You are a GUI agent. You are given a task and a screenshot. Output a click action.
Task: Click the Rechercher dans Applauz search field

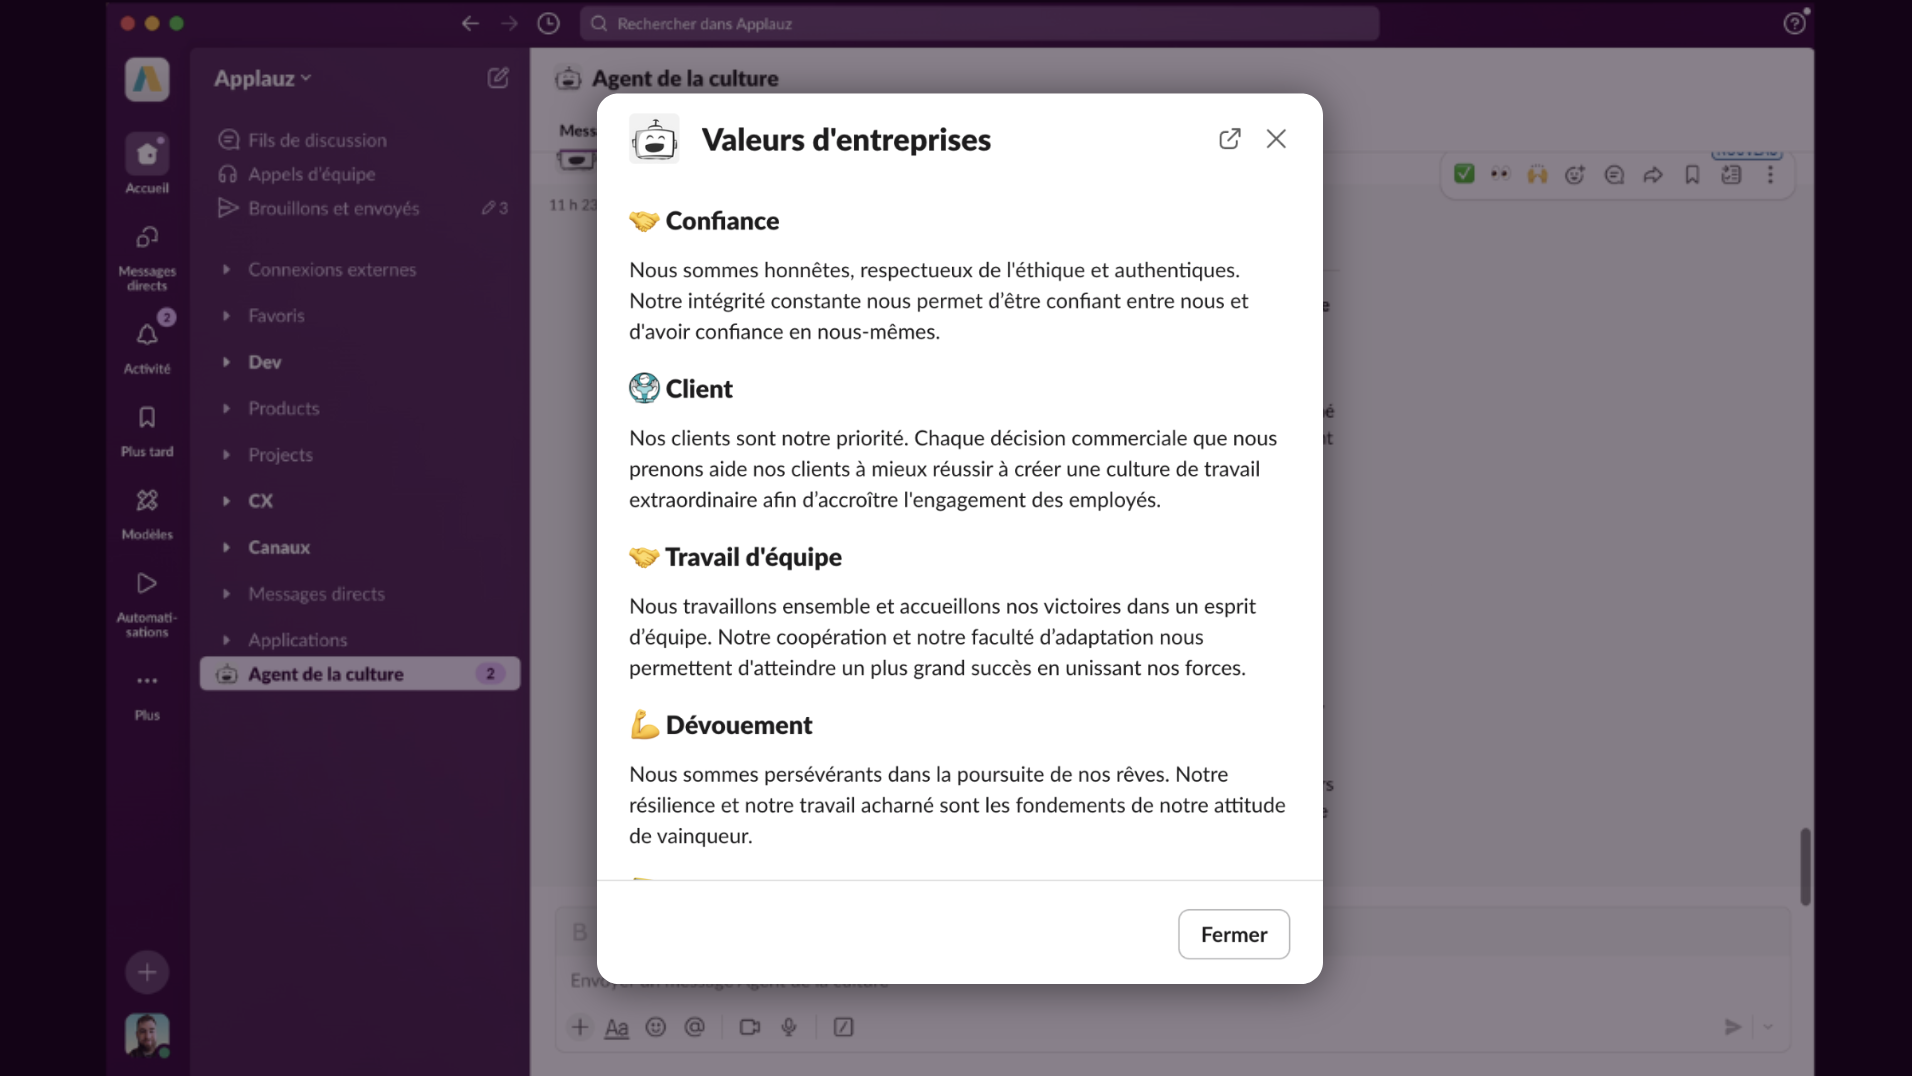click(x=980, y=23)
